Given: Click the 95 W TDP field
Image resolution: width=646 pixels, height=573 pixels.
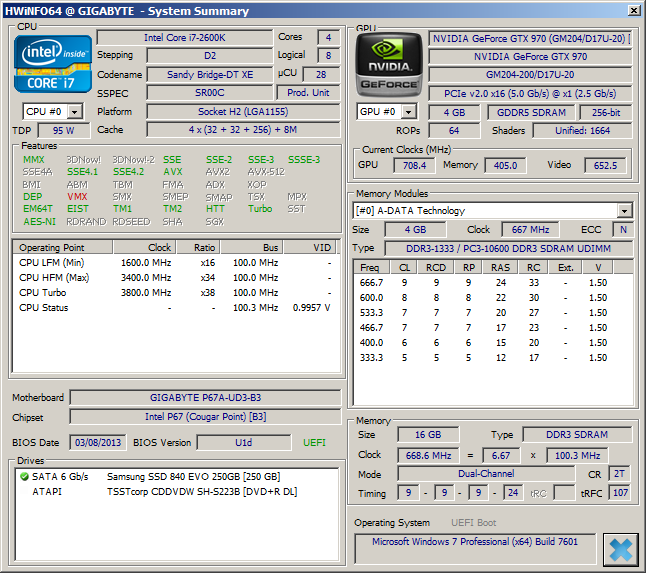Looking at the screenshot, I should pyautogui.click(x=63, y=131).
